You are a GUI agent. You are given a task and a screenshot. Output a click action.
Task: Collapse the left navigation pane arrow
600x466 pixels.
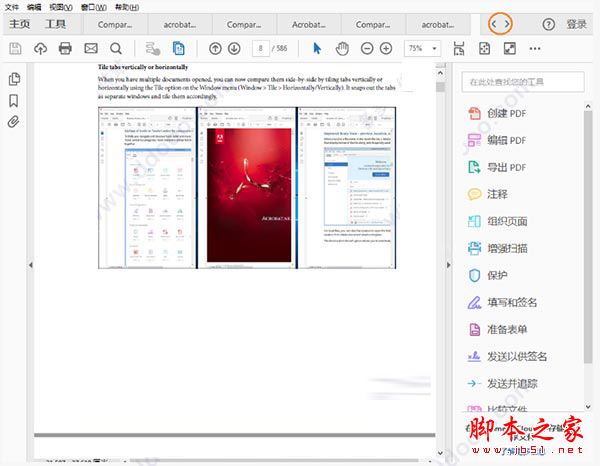point(31,265)
